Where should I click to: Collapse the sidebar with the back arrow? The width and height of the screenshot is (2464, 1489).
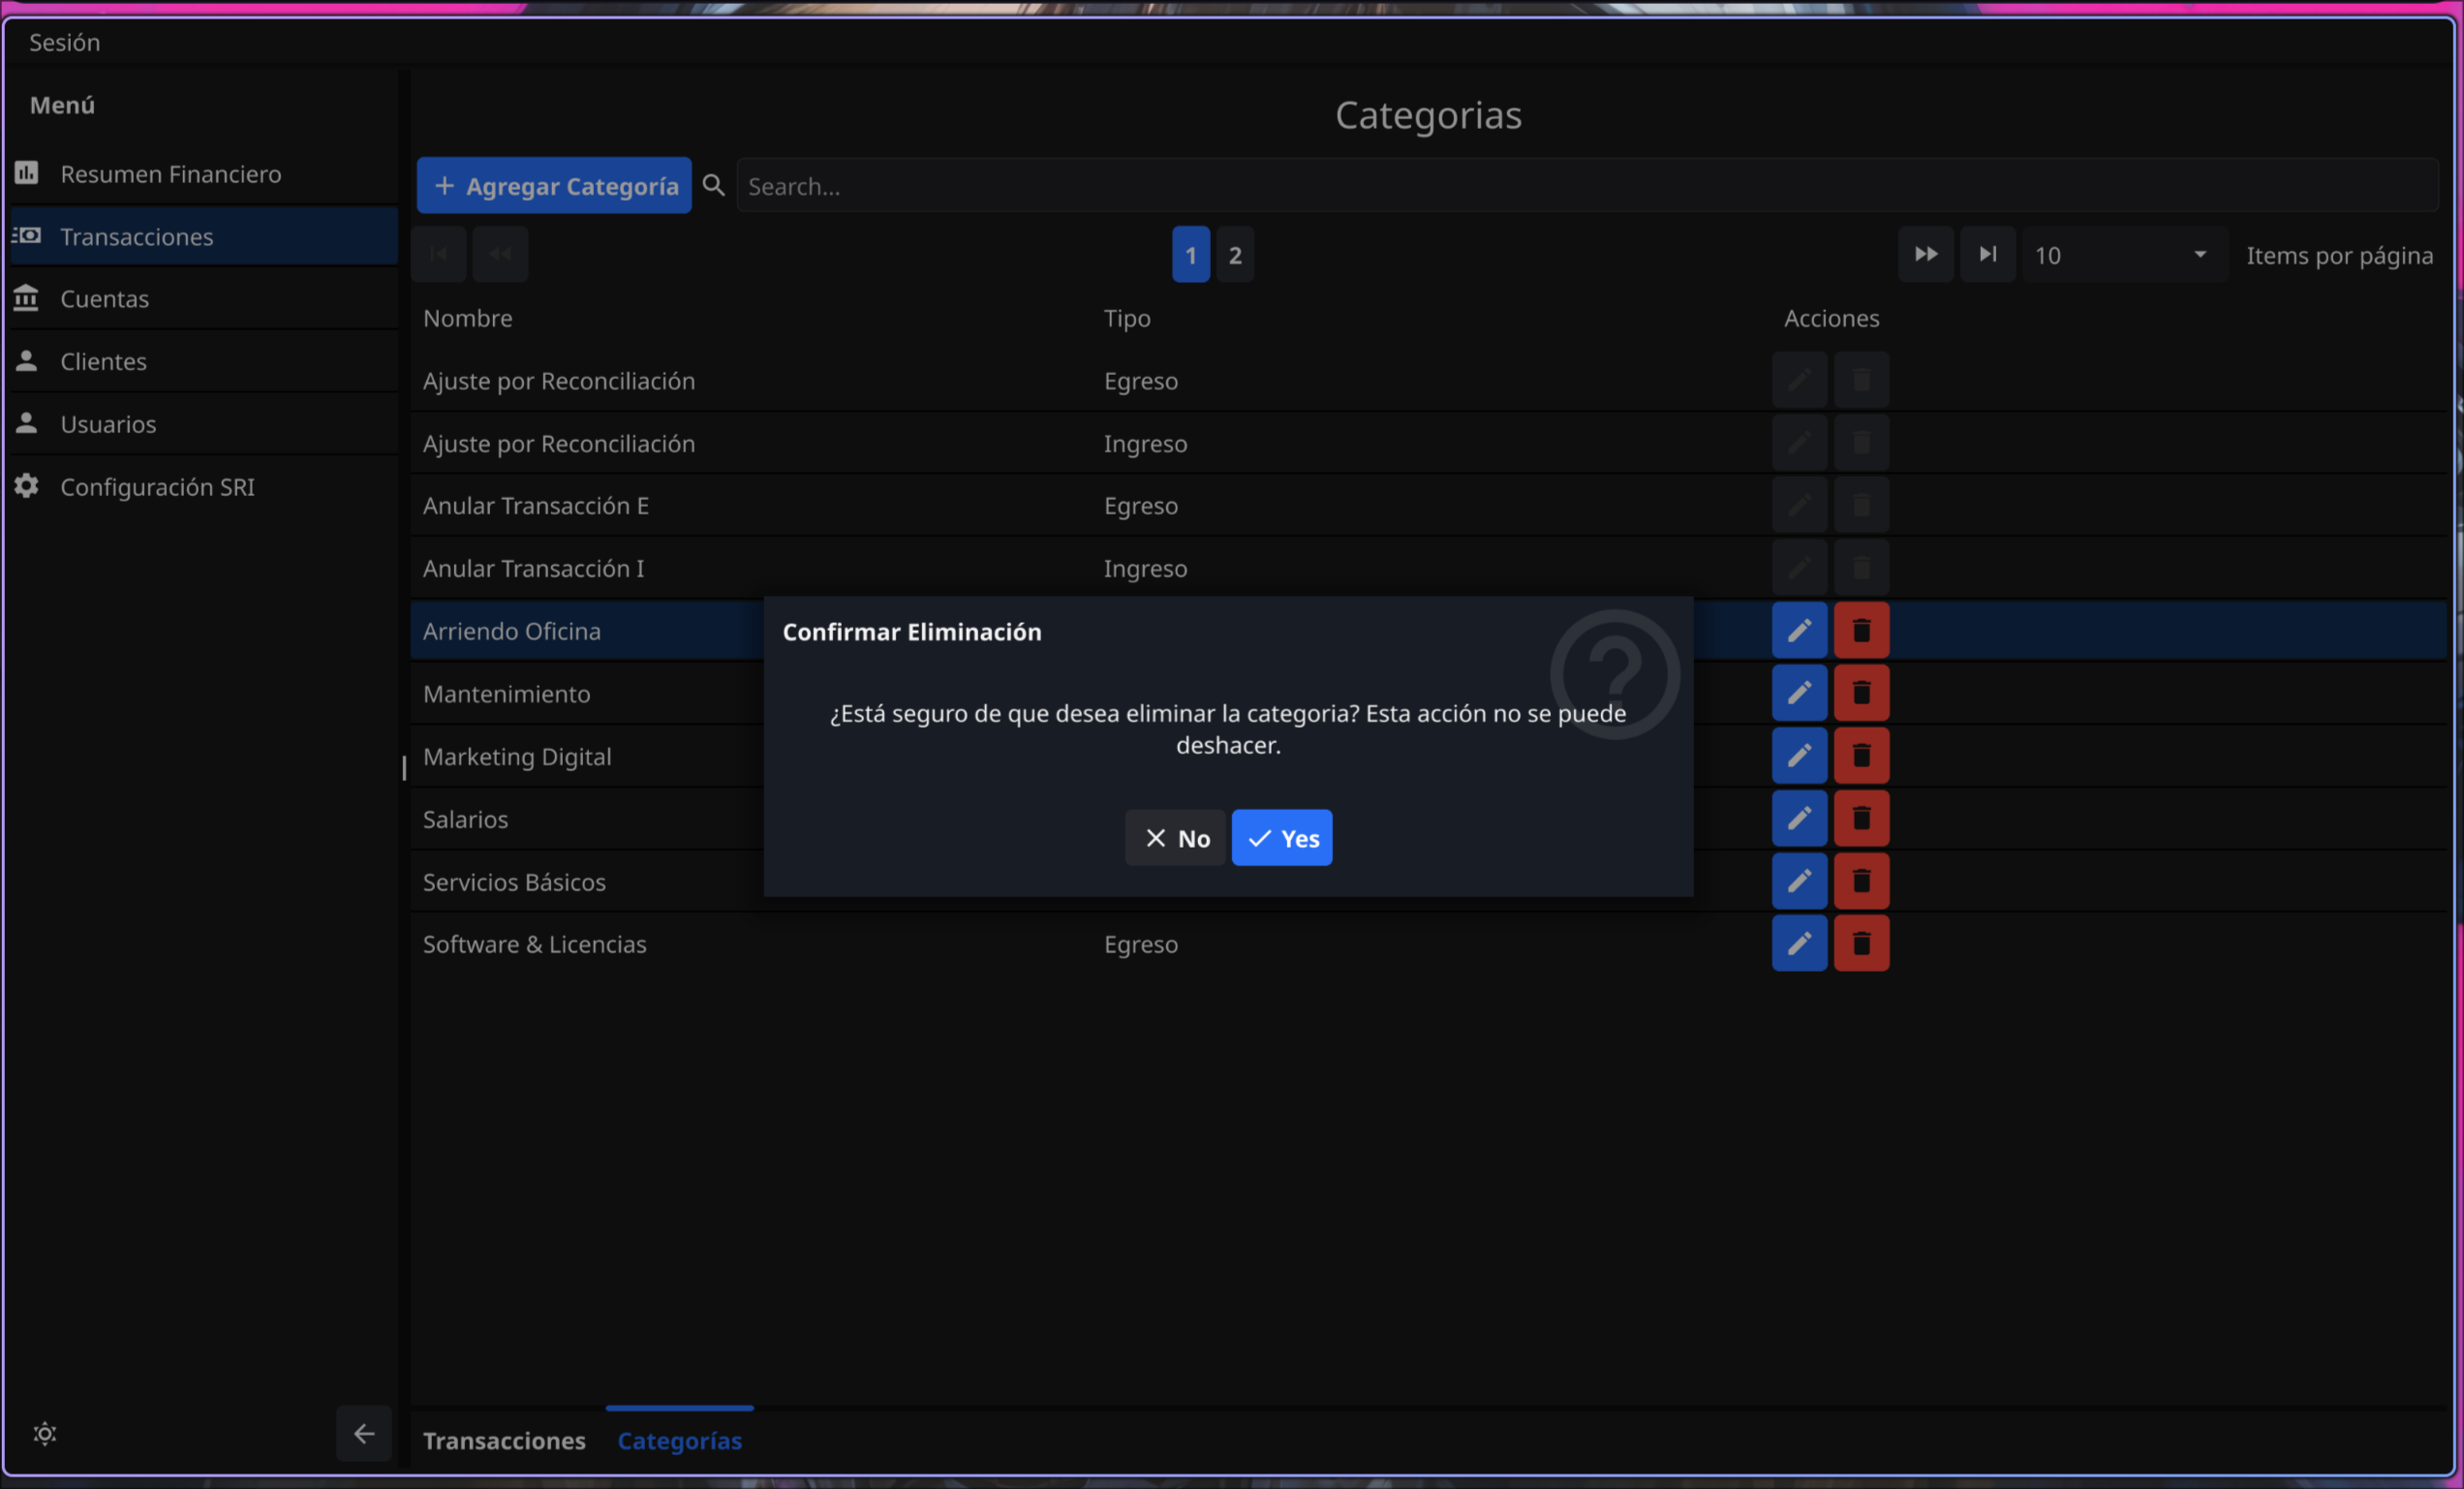point(364,1433)
